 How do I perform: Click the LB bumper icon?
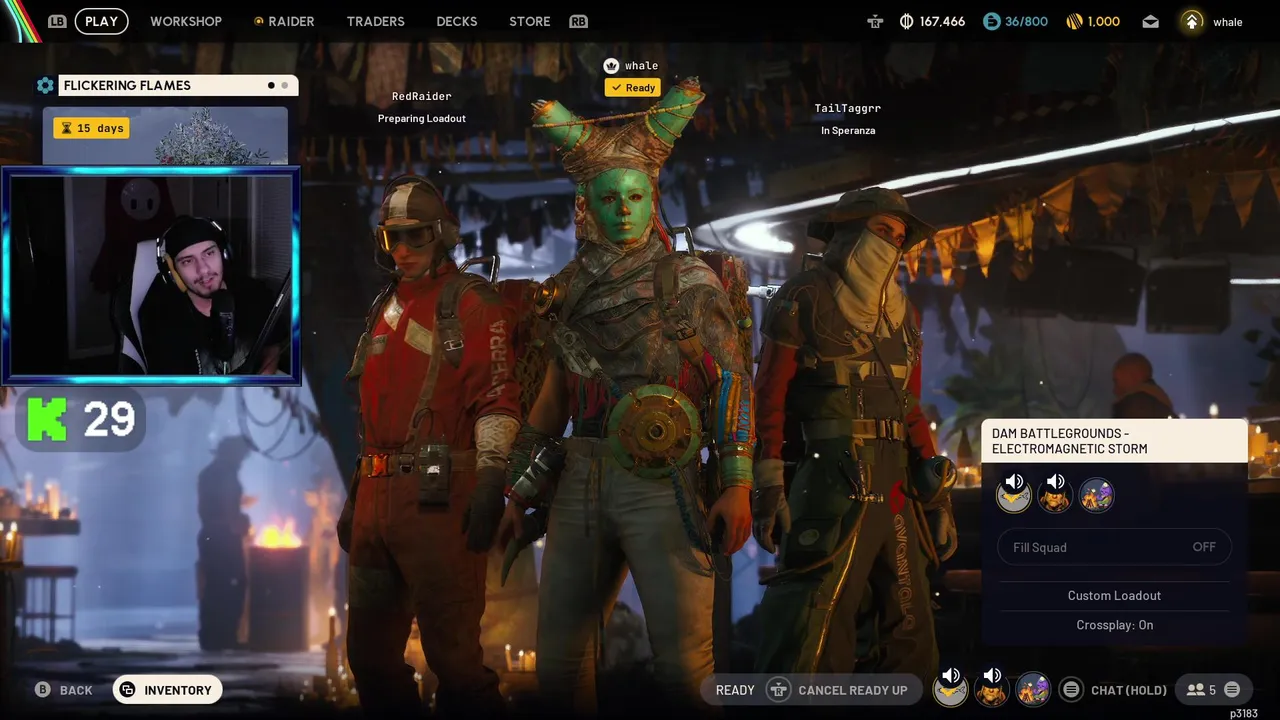point(57,21)
